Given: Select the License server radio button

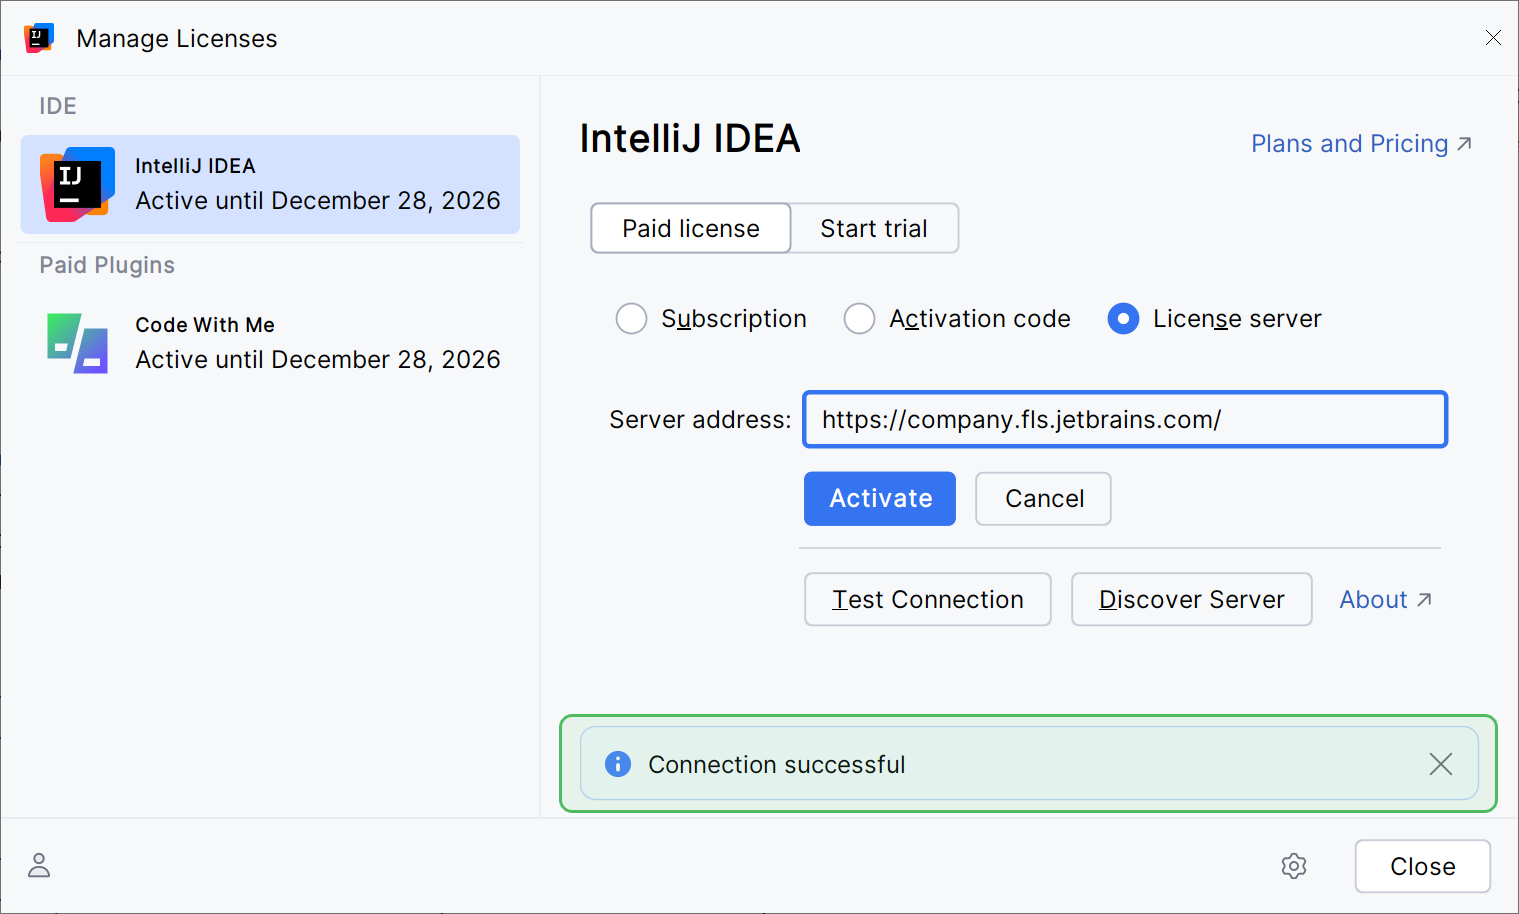Looking at the screenshot, I should (x=1123, y=319).
